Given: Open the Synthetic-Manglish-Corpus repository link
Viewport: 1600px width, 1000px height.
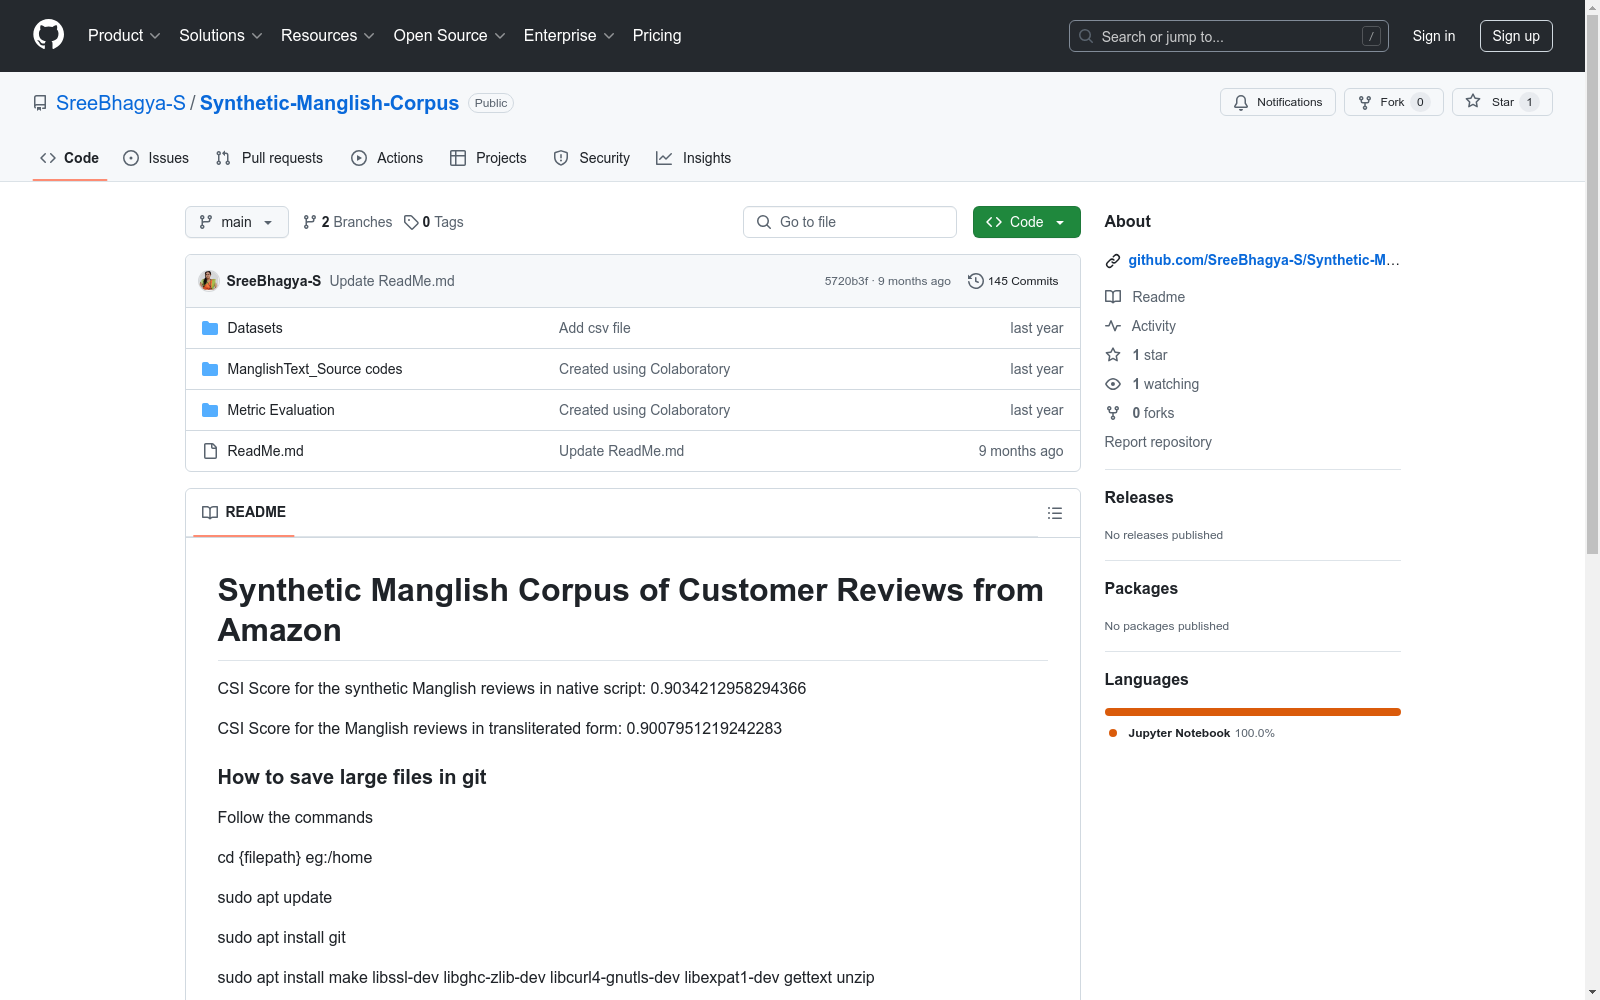Looking at the screenshot, I should coord(329,103).
